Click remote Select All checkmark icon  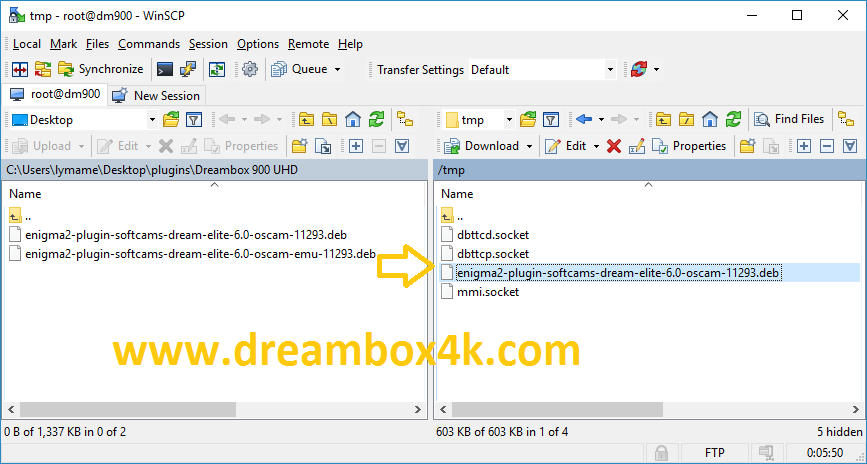(x=850, y=146)
